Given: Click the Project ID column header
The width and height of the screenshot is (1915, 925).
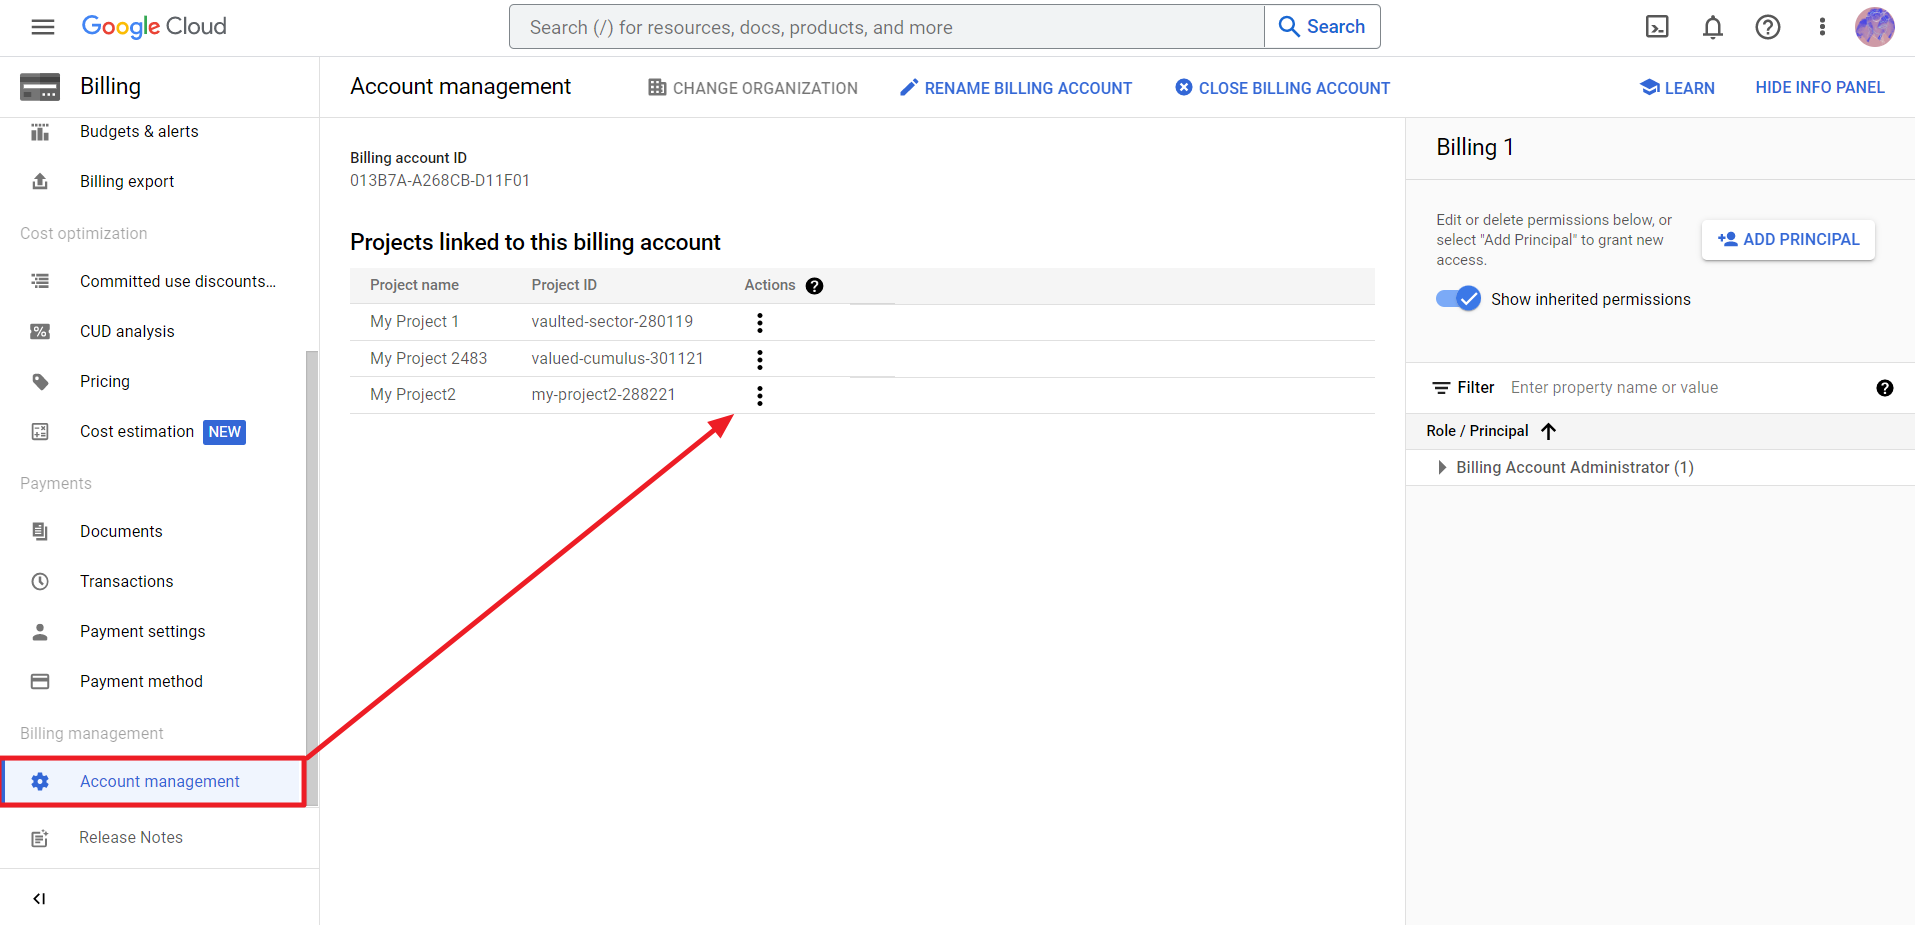Looking at the screenshot, I should (564, 285).
